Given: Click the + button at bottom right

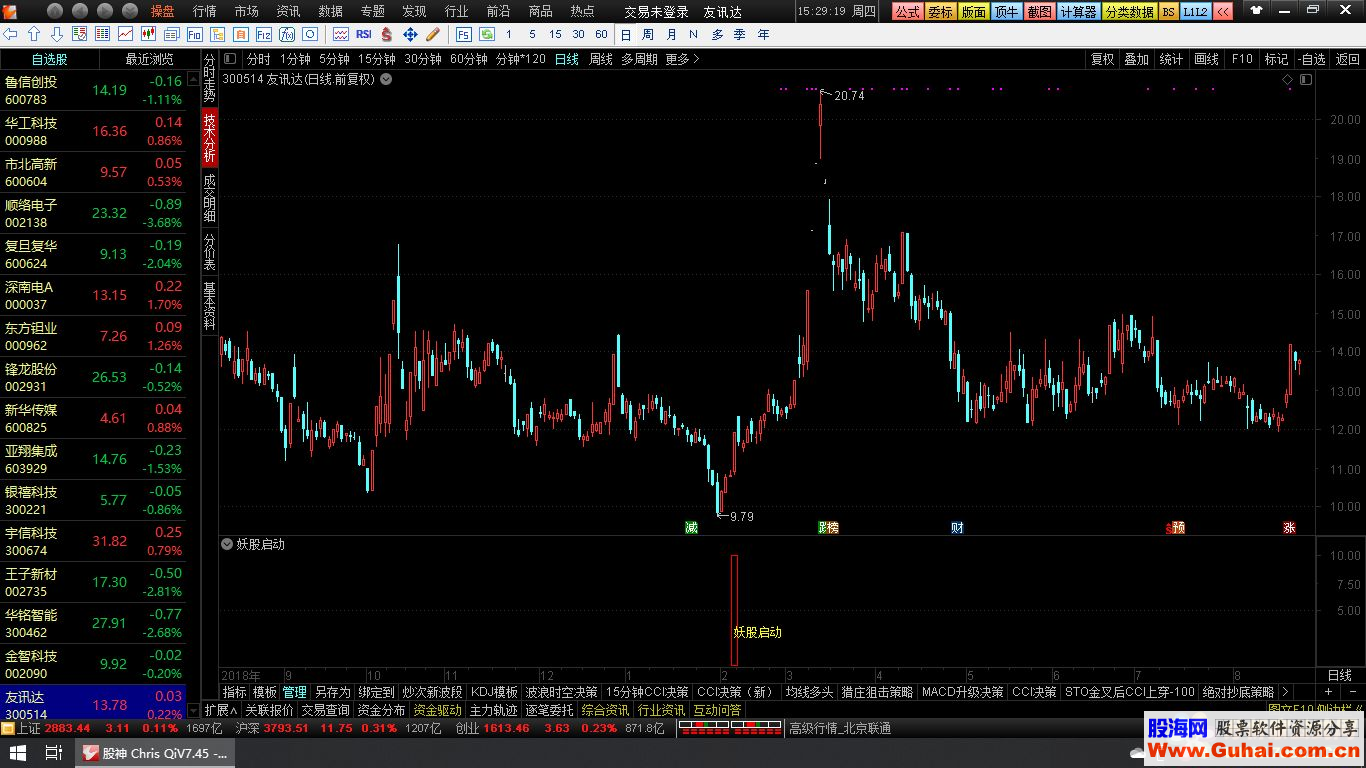Looking at the screenshot, I should coord(1328,691).
